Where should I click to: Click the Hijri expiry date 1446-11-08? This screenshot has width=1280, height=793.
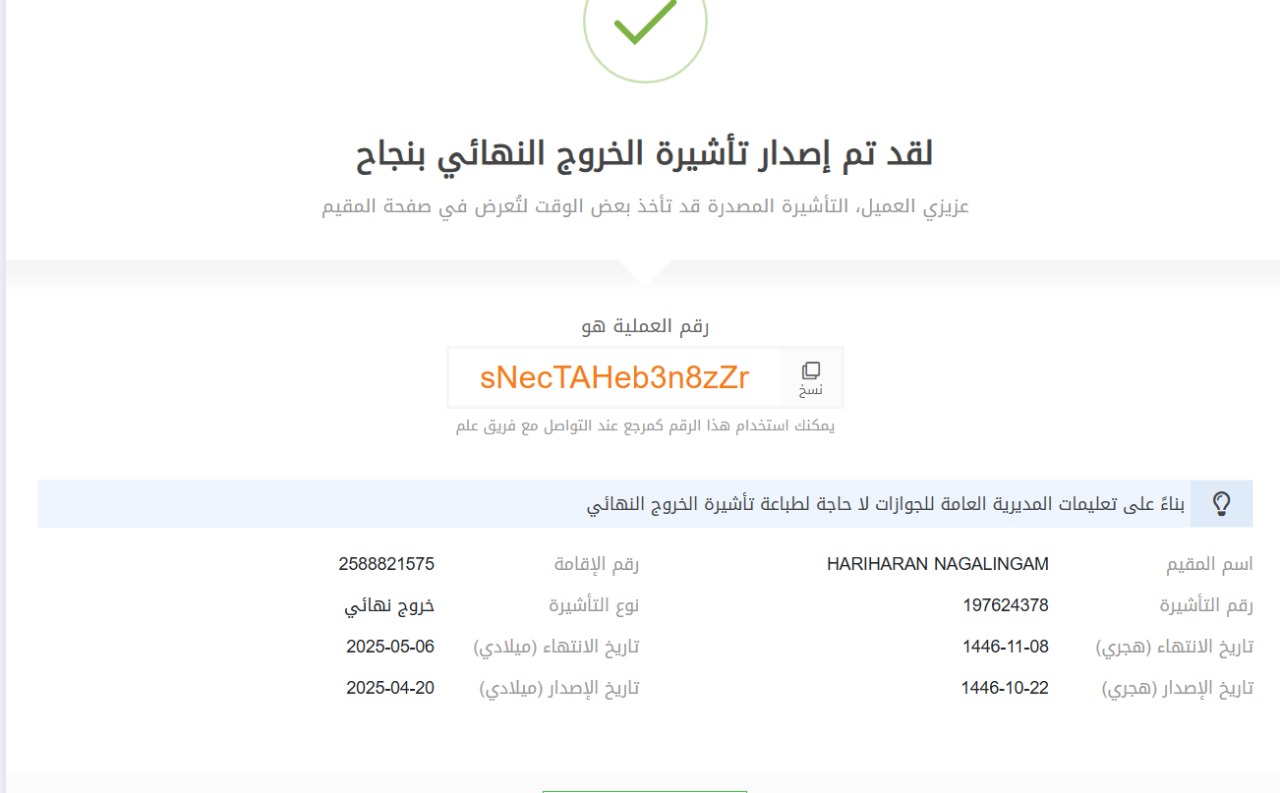(1005, 647)
